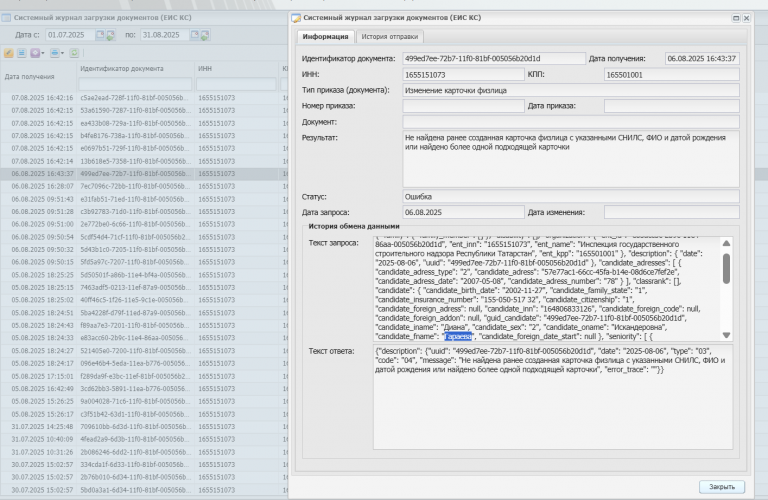Open the dropdown arrow beside the printer icon

[62, 53]
